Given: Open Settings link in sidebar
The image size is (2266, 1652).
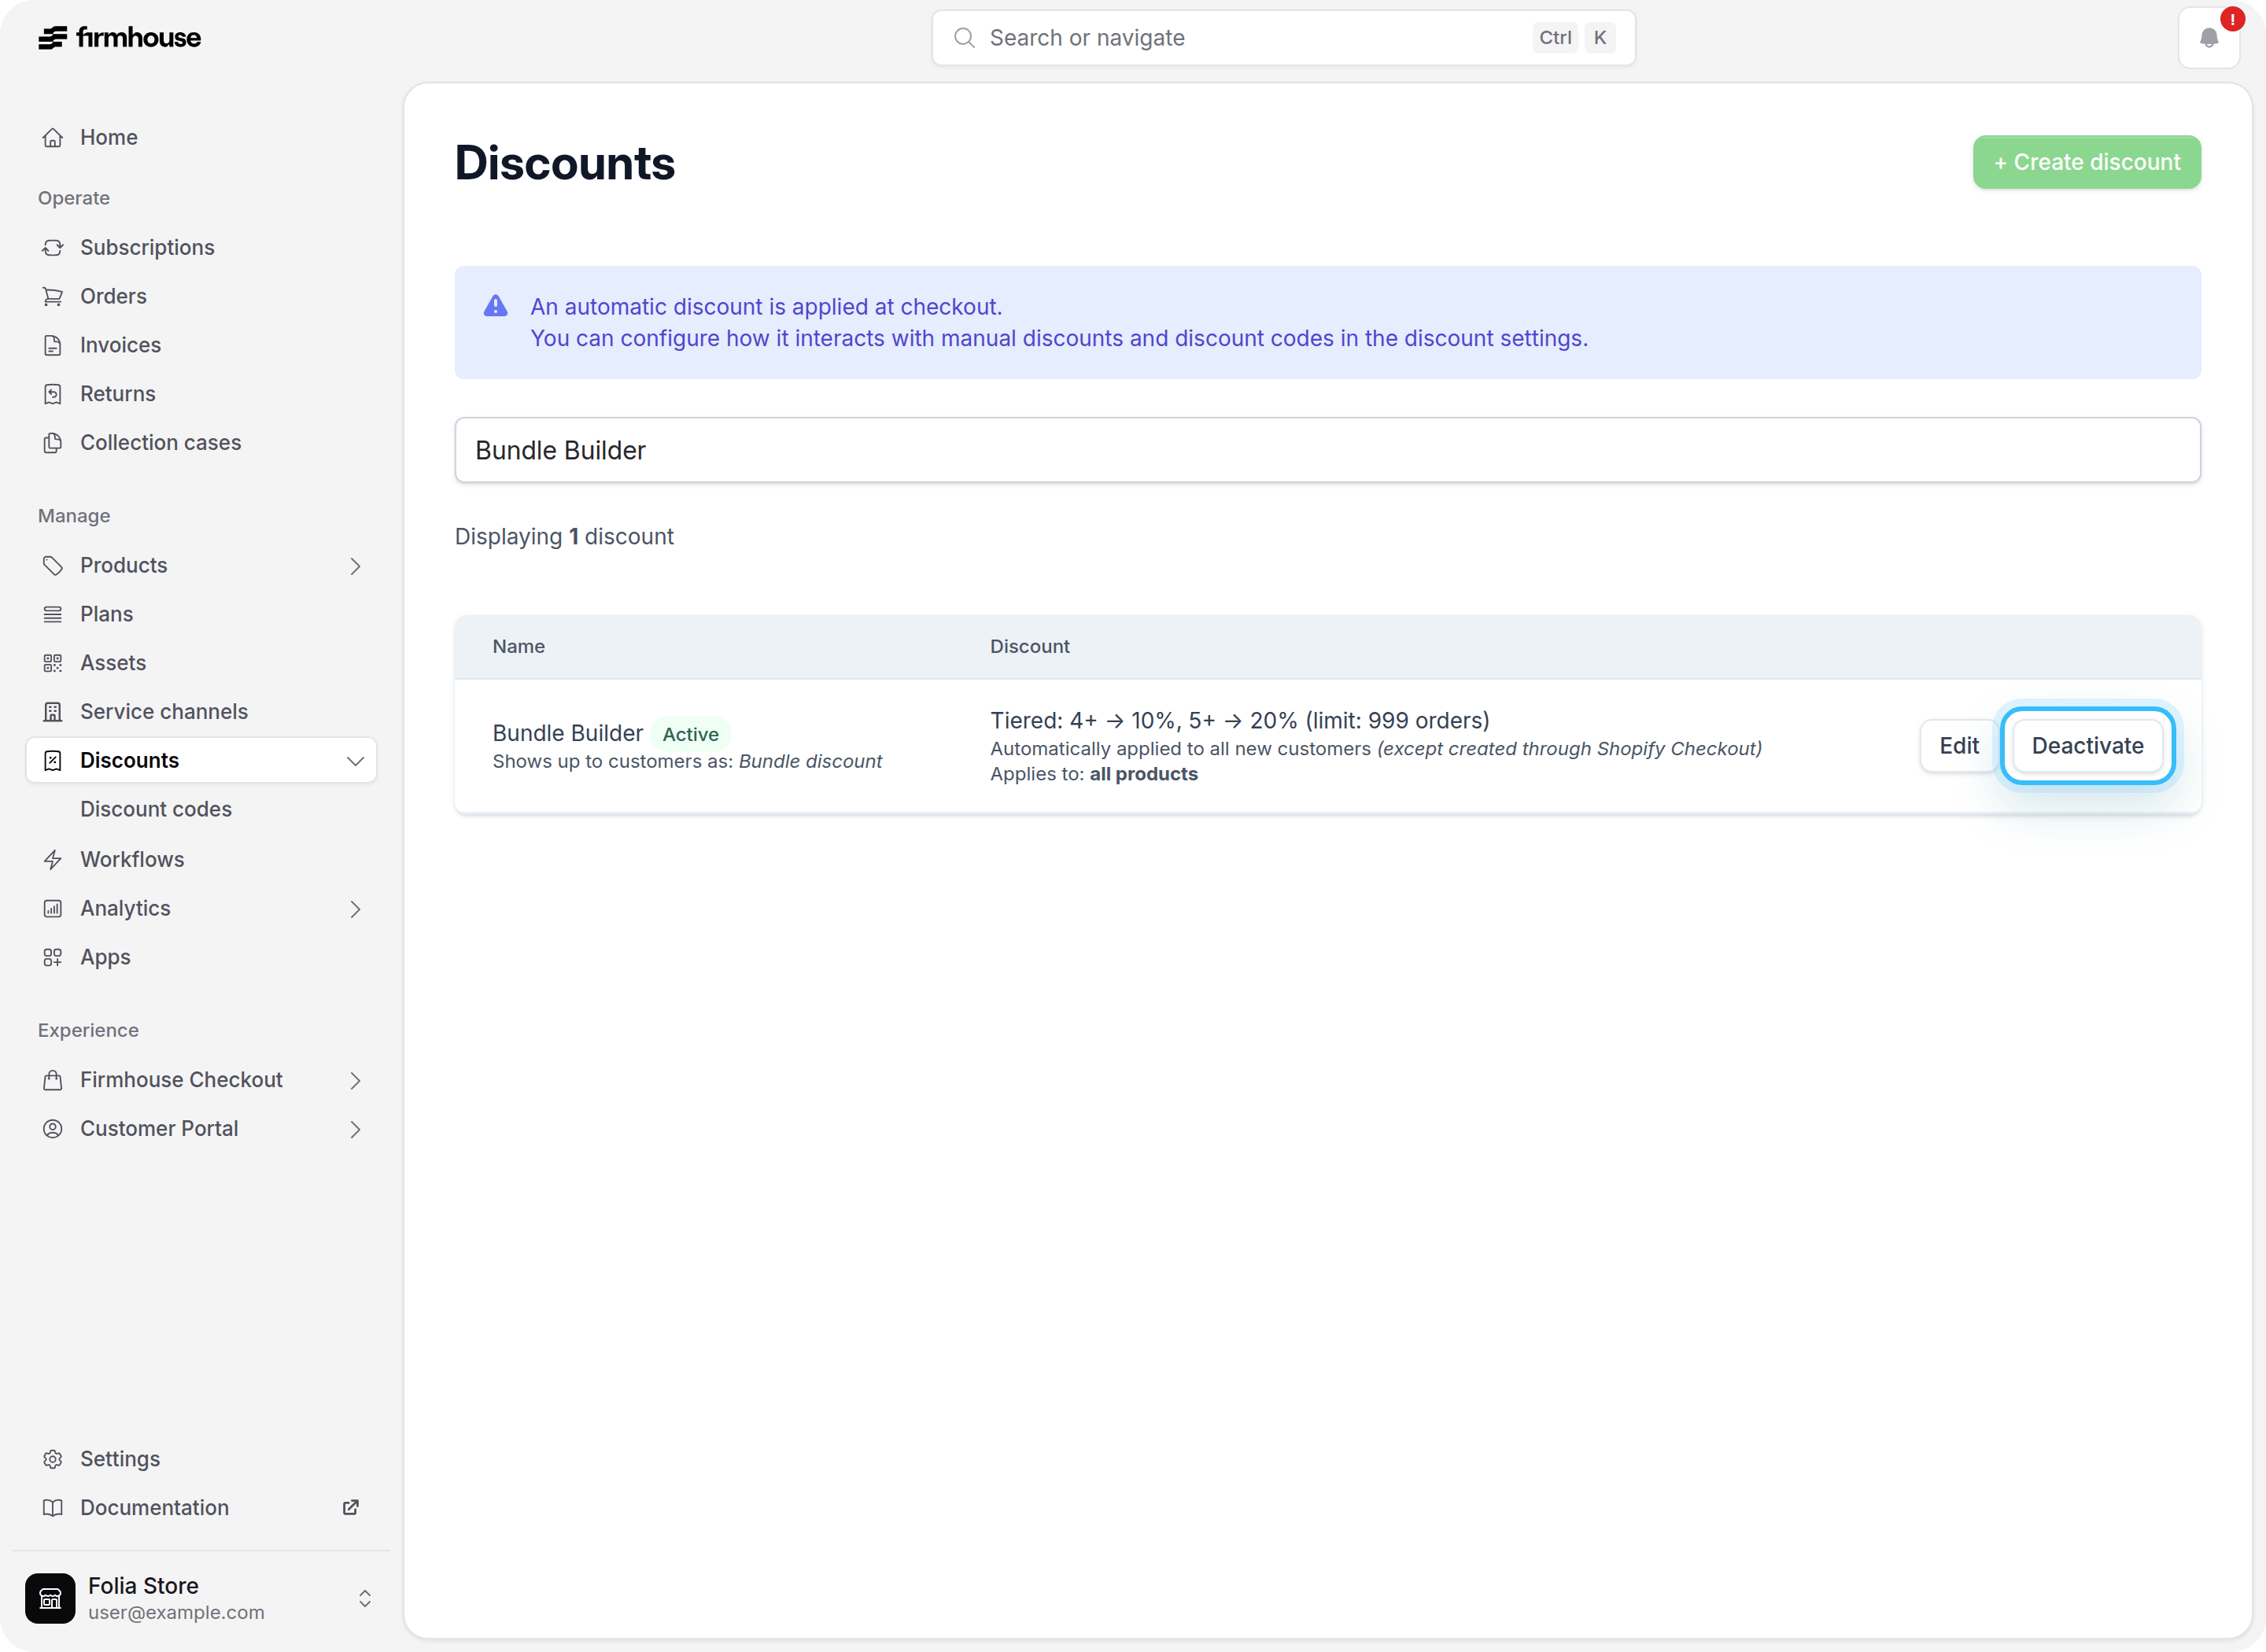Looking at the screenshot, I should pos(201,1459).
